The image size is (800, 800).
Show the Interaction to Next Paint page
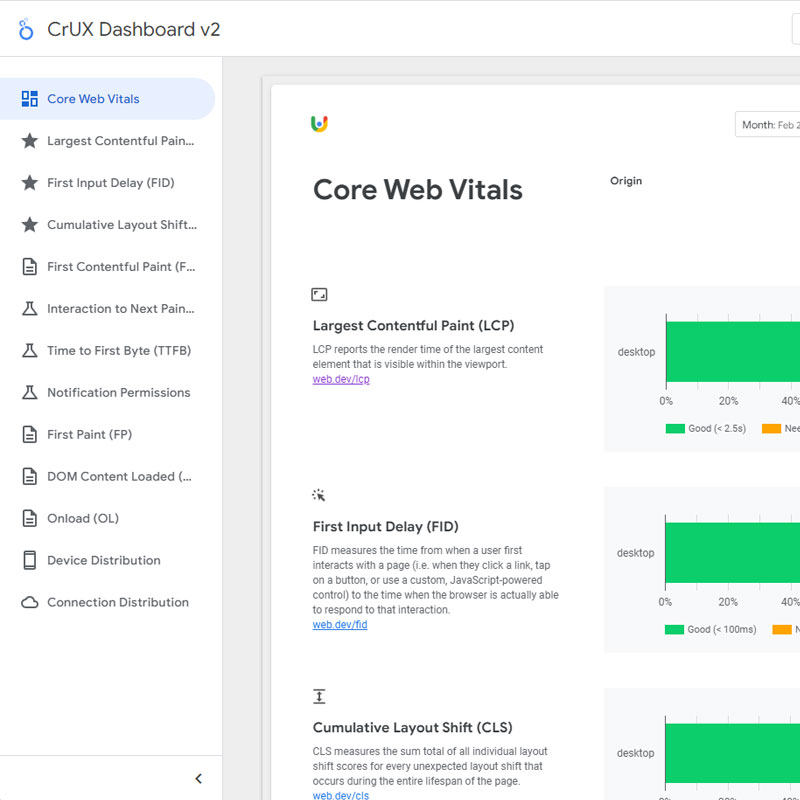pos(107,309)
